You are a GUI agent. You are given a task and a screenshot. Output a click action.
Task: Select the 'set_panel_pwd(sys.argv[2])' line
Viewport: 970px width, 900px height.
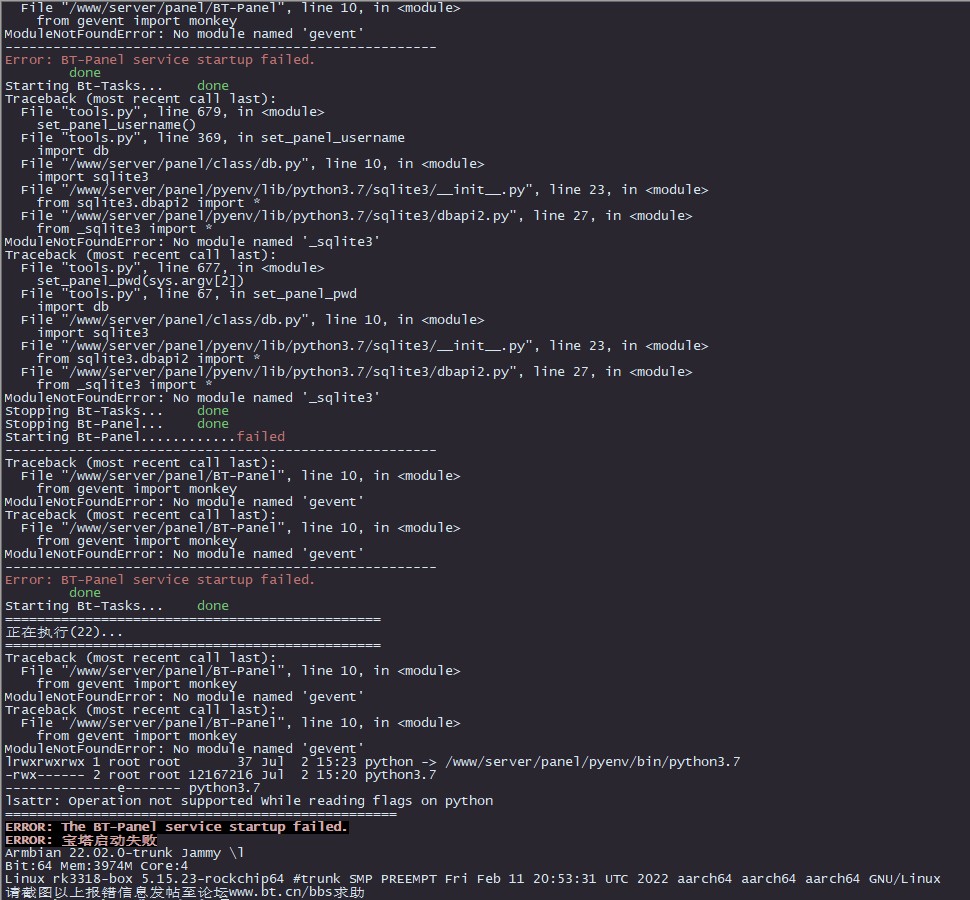pyautogui.click(x=140, y=281)
